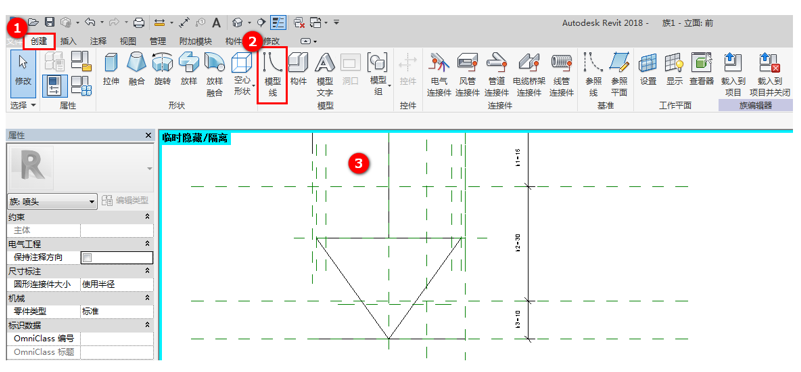The width and height of the screenshot is (801, 372).
Task: Collapse the 尺寸标注 properties section
Action: point(148,271)
